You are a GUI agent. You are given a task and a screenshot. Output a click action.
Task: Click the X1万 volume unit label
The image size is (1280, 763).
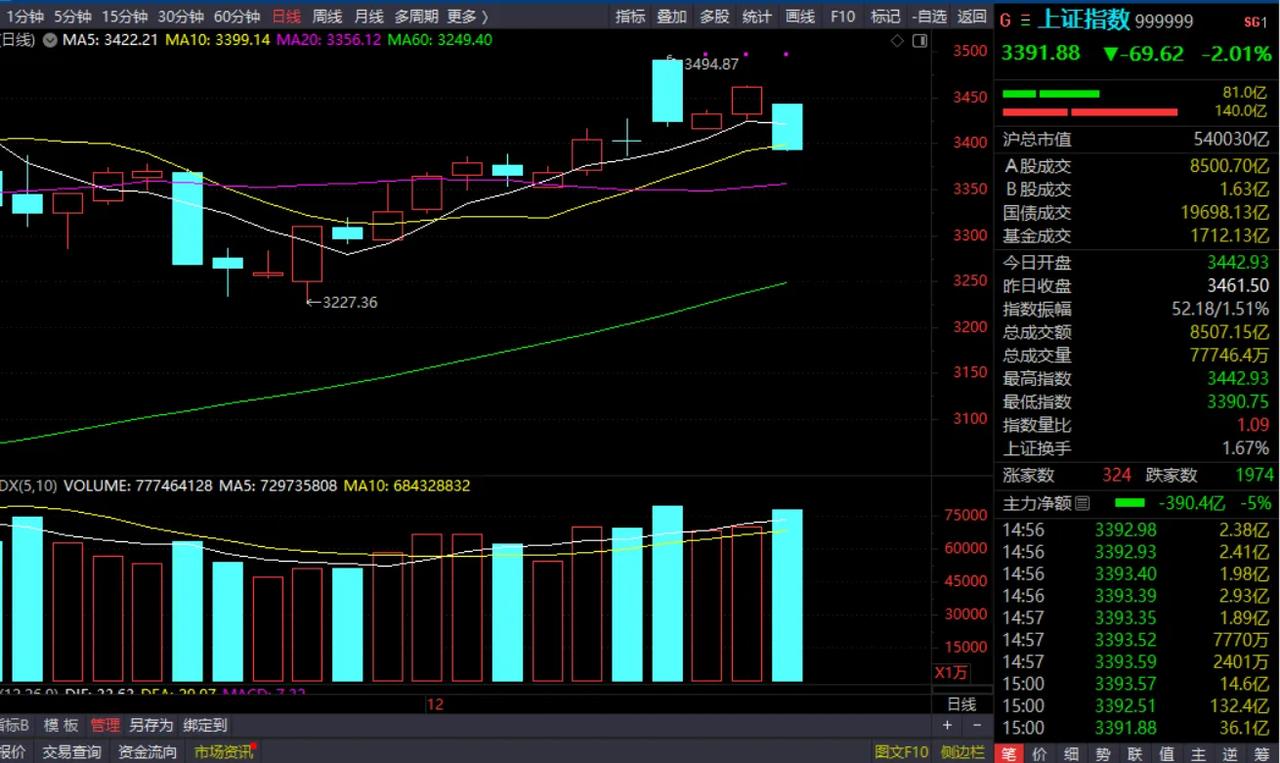click(951, 672)
